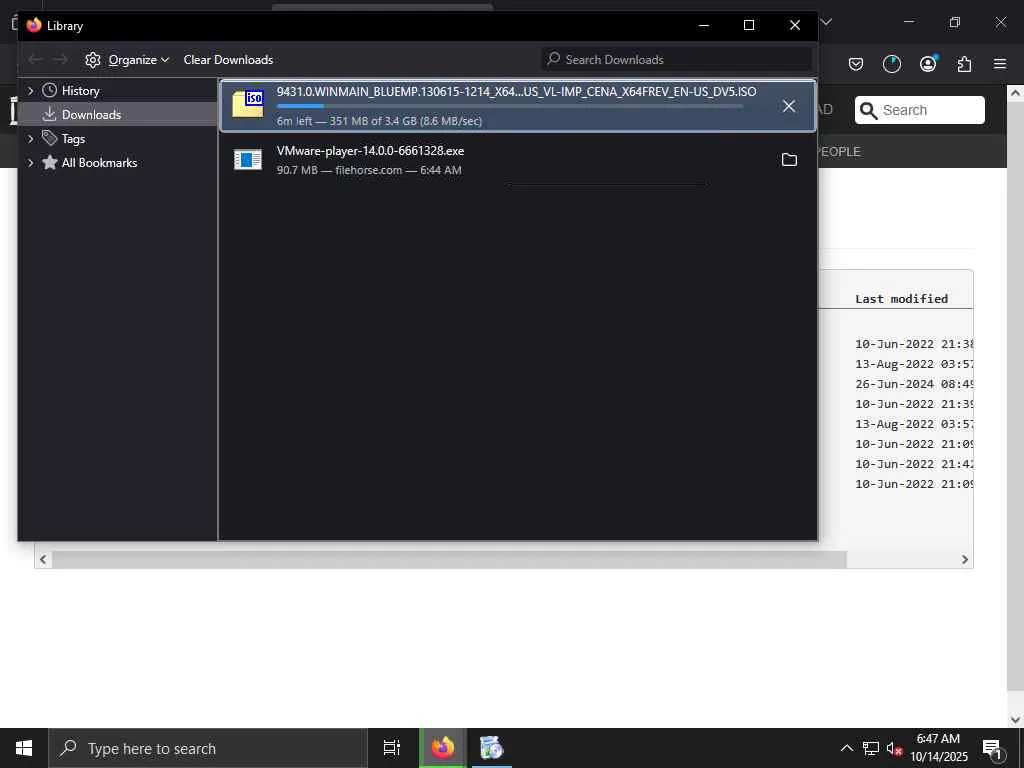Screen dimensions: 1024x768
Task: Click the web page Search box
Action: [x=920, y=110]
